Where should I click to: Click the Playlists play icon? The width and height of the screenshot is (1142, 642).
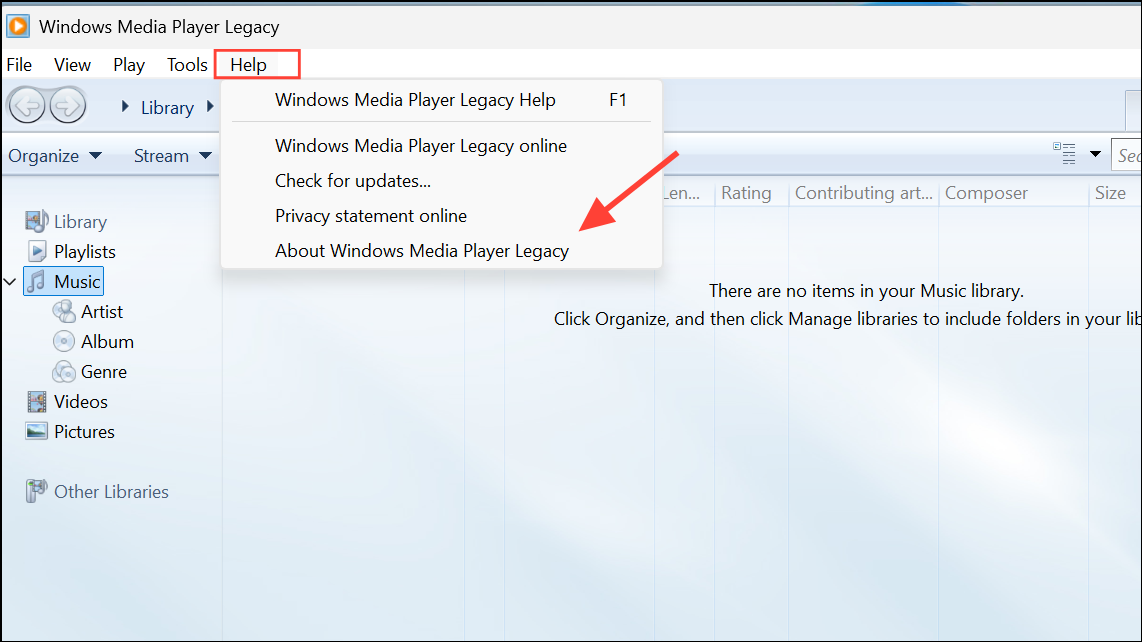tap(37, 251)
